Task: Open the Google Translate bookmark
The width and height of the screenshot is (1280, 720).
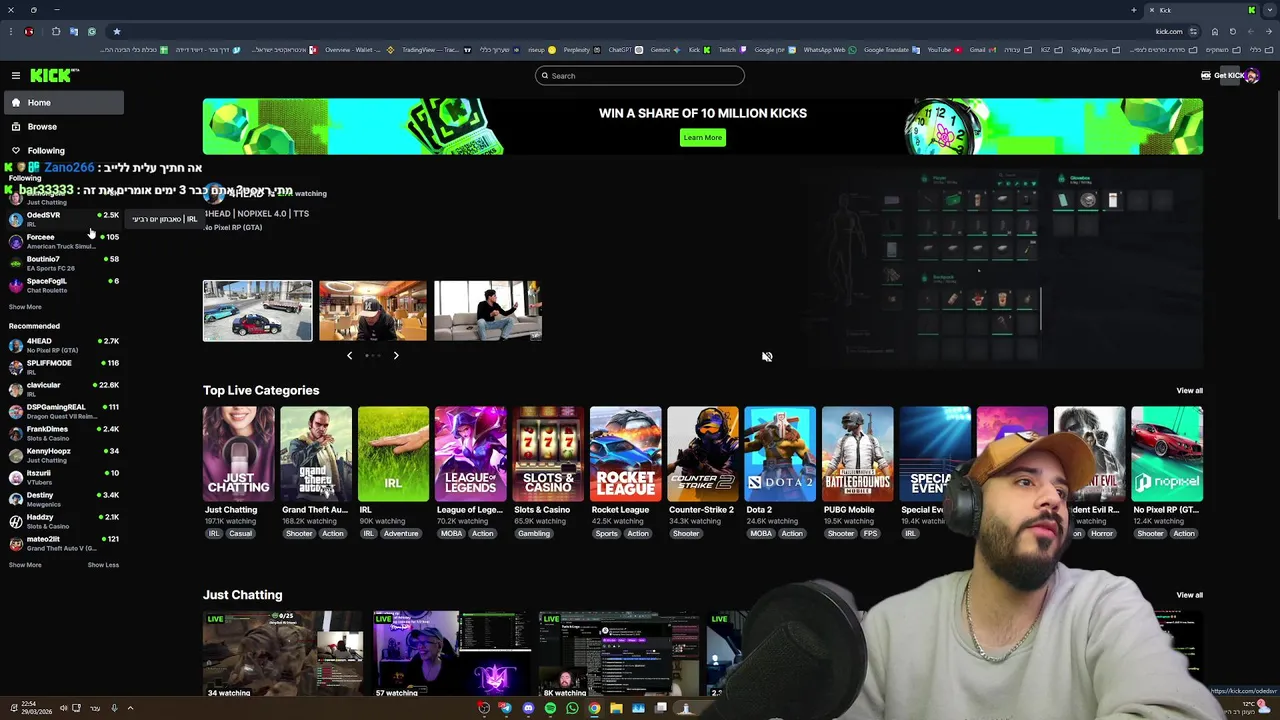Action: (x=891, y=49)
